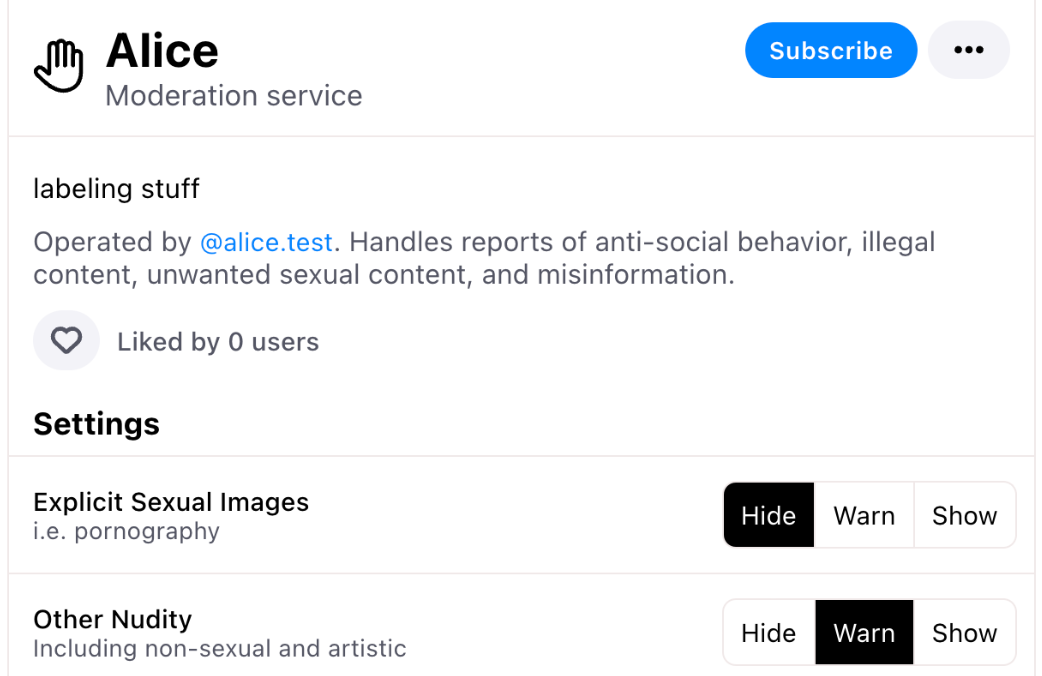The width and height of the screenshot is (1042, 676).
Task: Set Explicit Sexual Images to Warn
Action: [x=864, y=516]
